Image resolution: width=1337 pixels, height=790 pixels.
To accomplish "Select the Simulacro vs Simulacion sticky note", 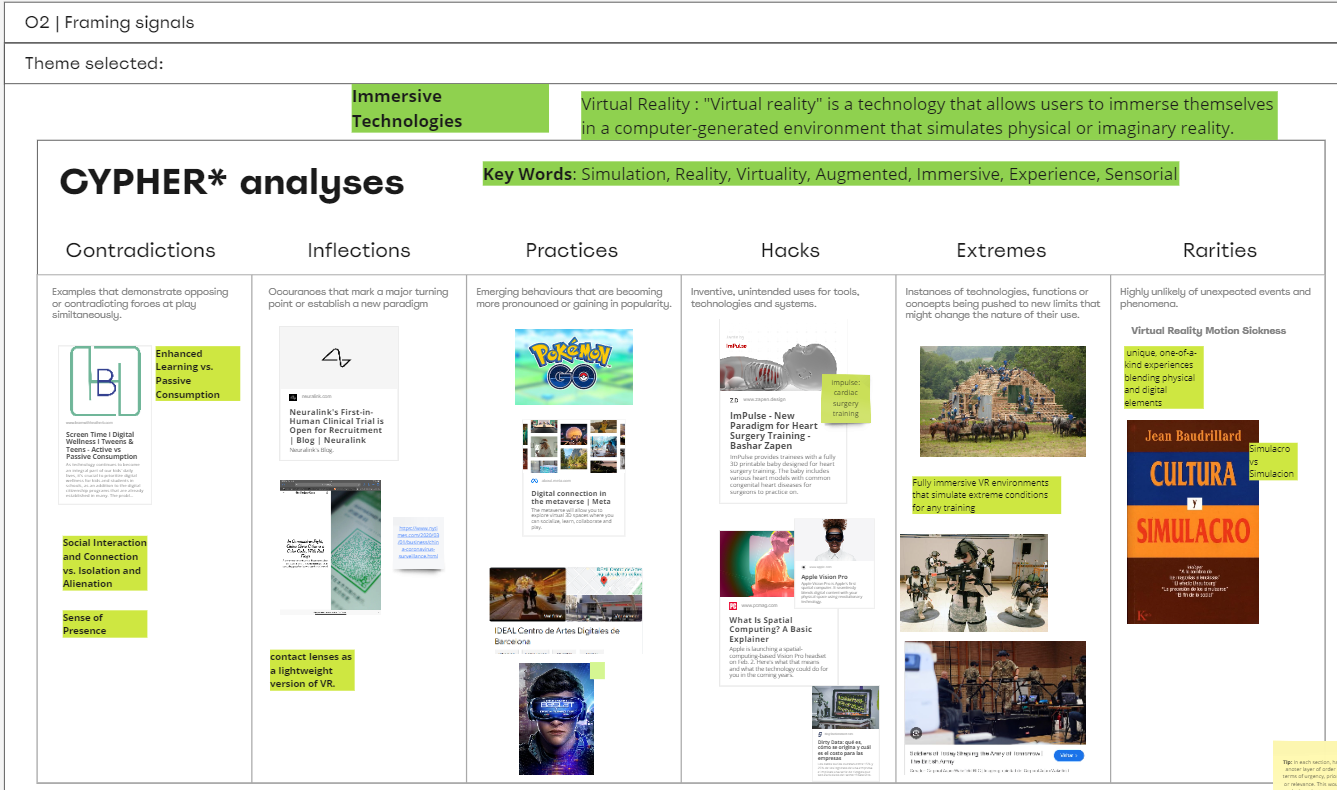I will pyautogui.click(x=1272, y=461).
